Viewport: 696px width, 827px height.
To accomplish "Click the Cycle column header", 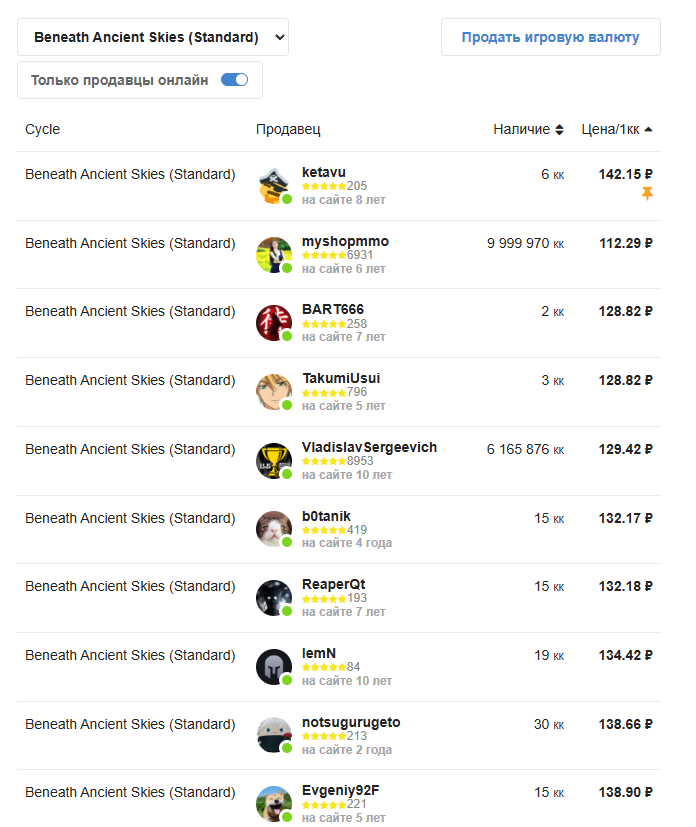I will tap(43, 129).
